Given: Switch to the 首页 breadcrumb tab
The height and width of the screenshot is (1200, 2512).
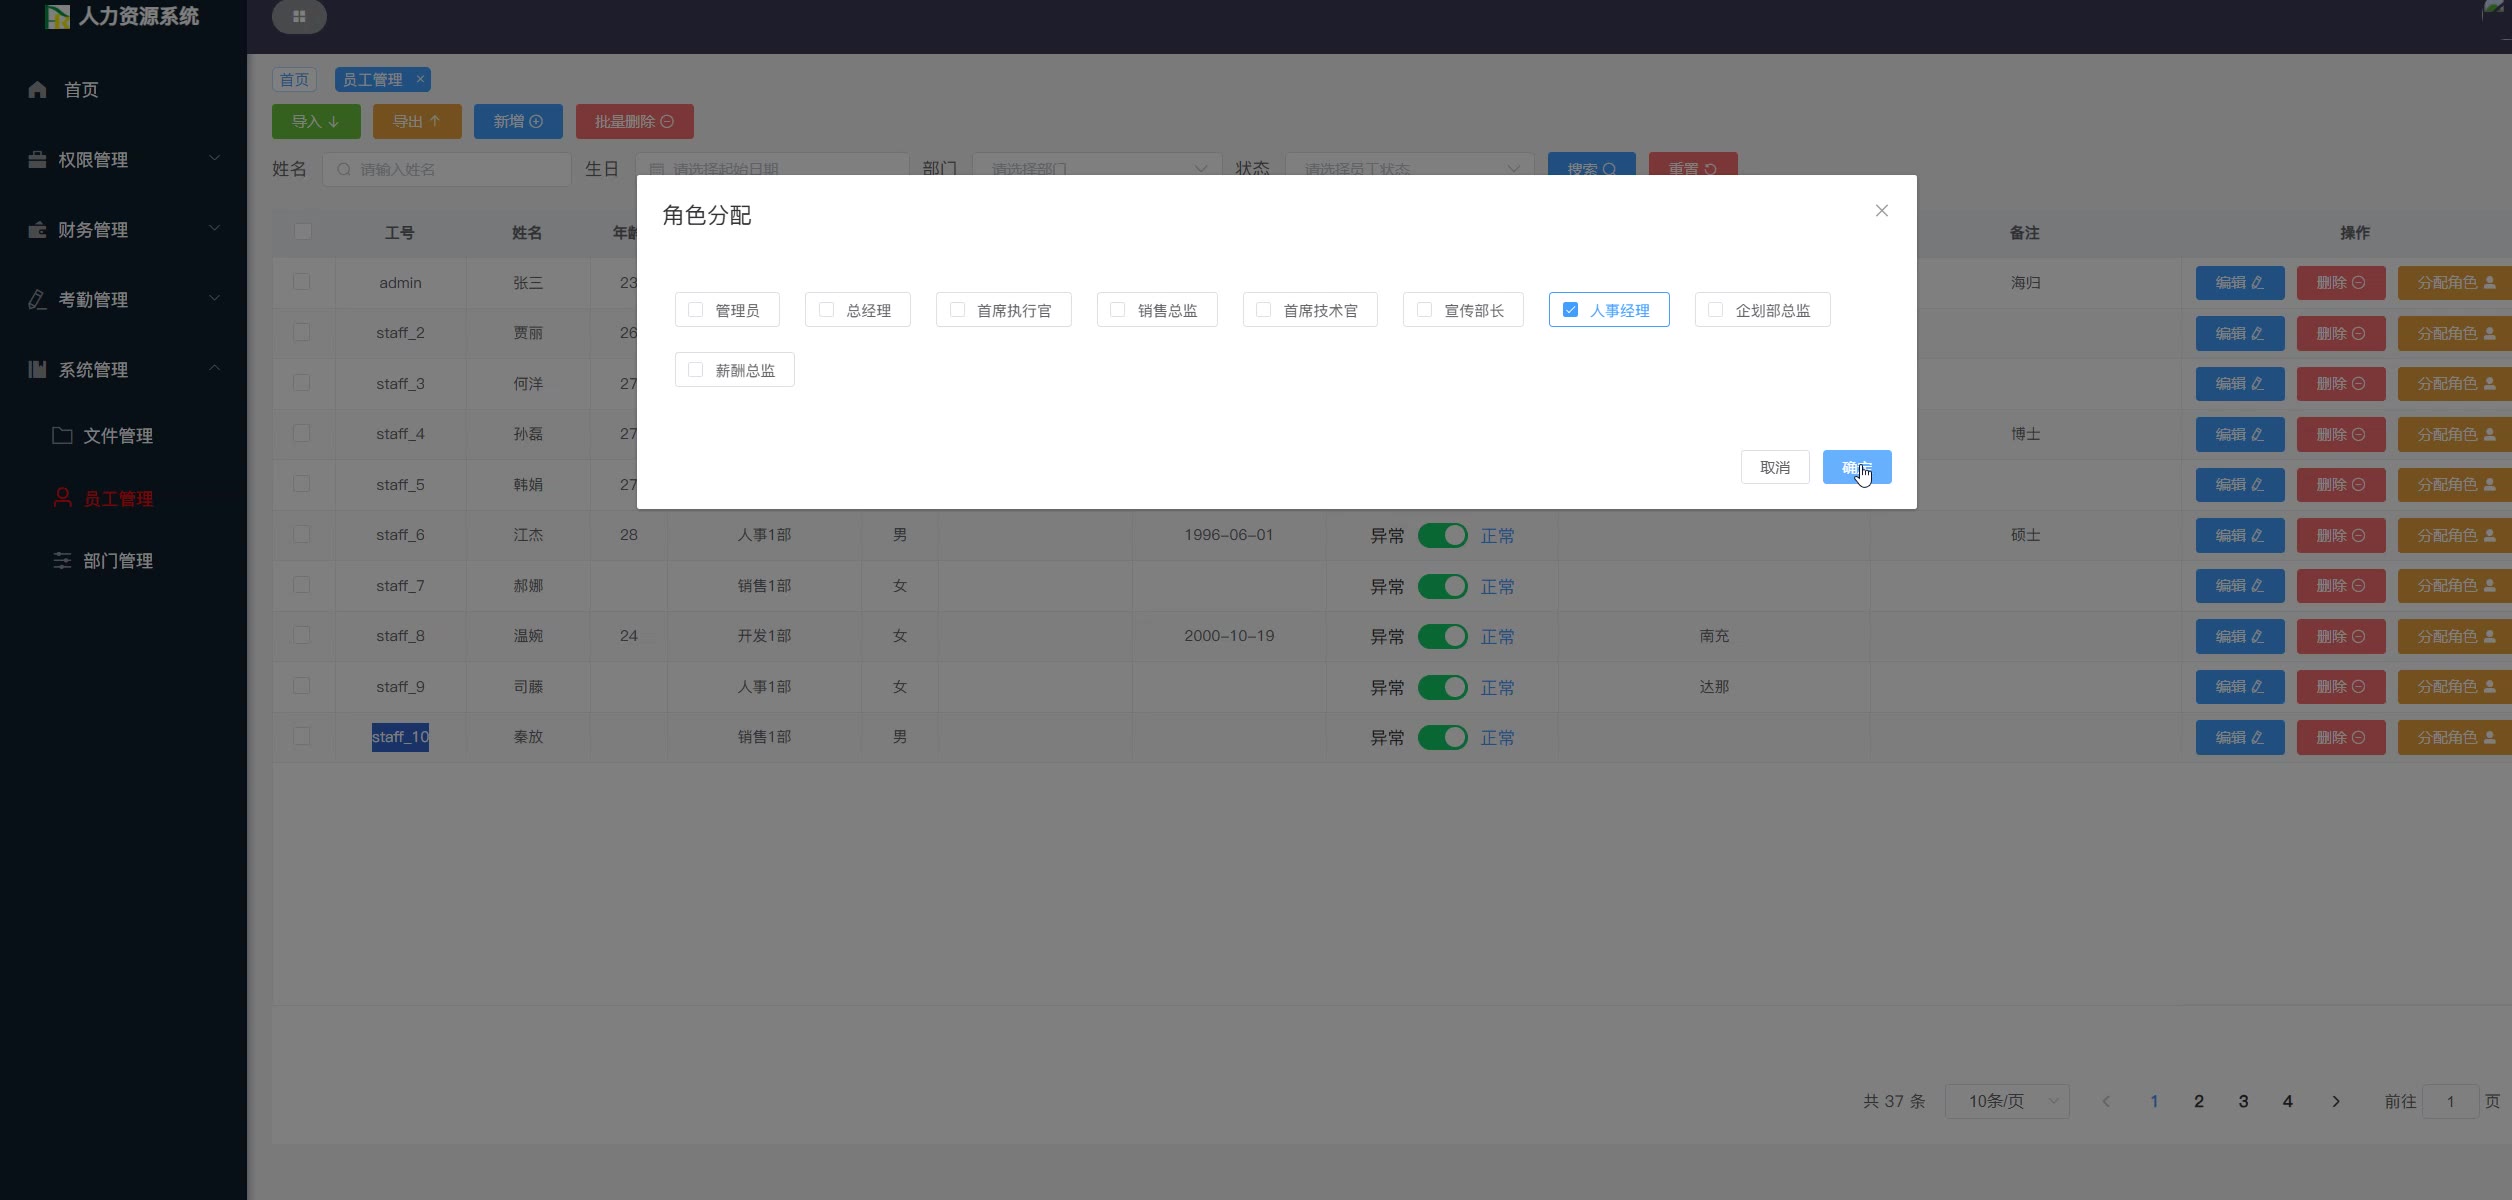Looking at the screenshot, I should point(294,79).
